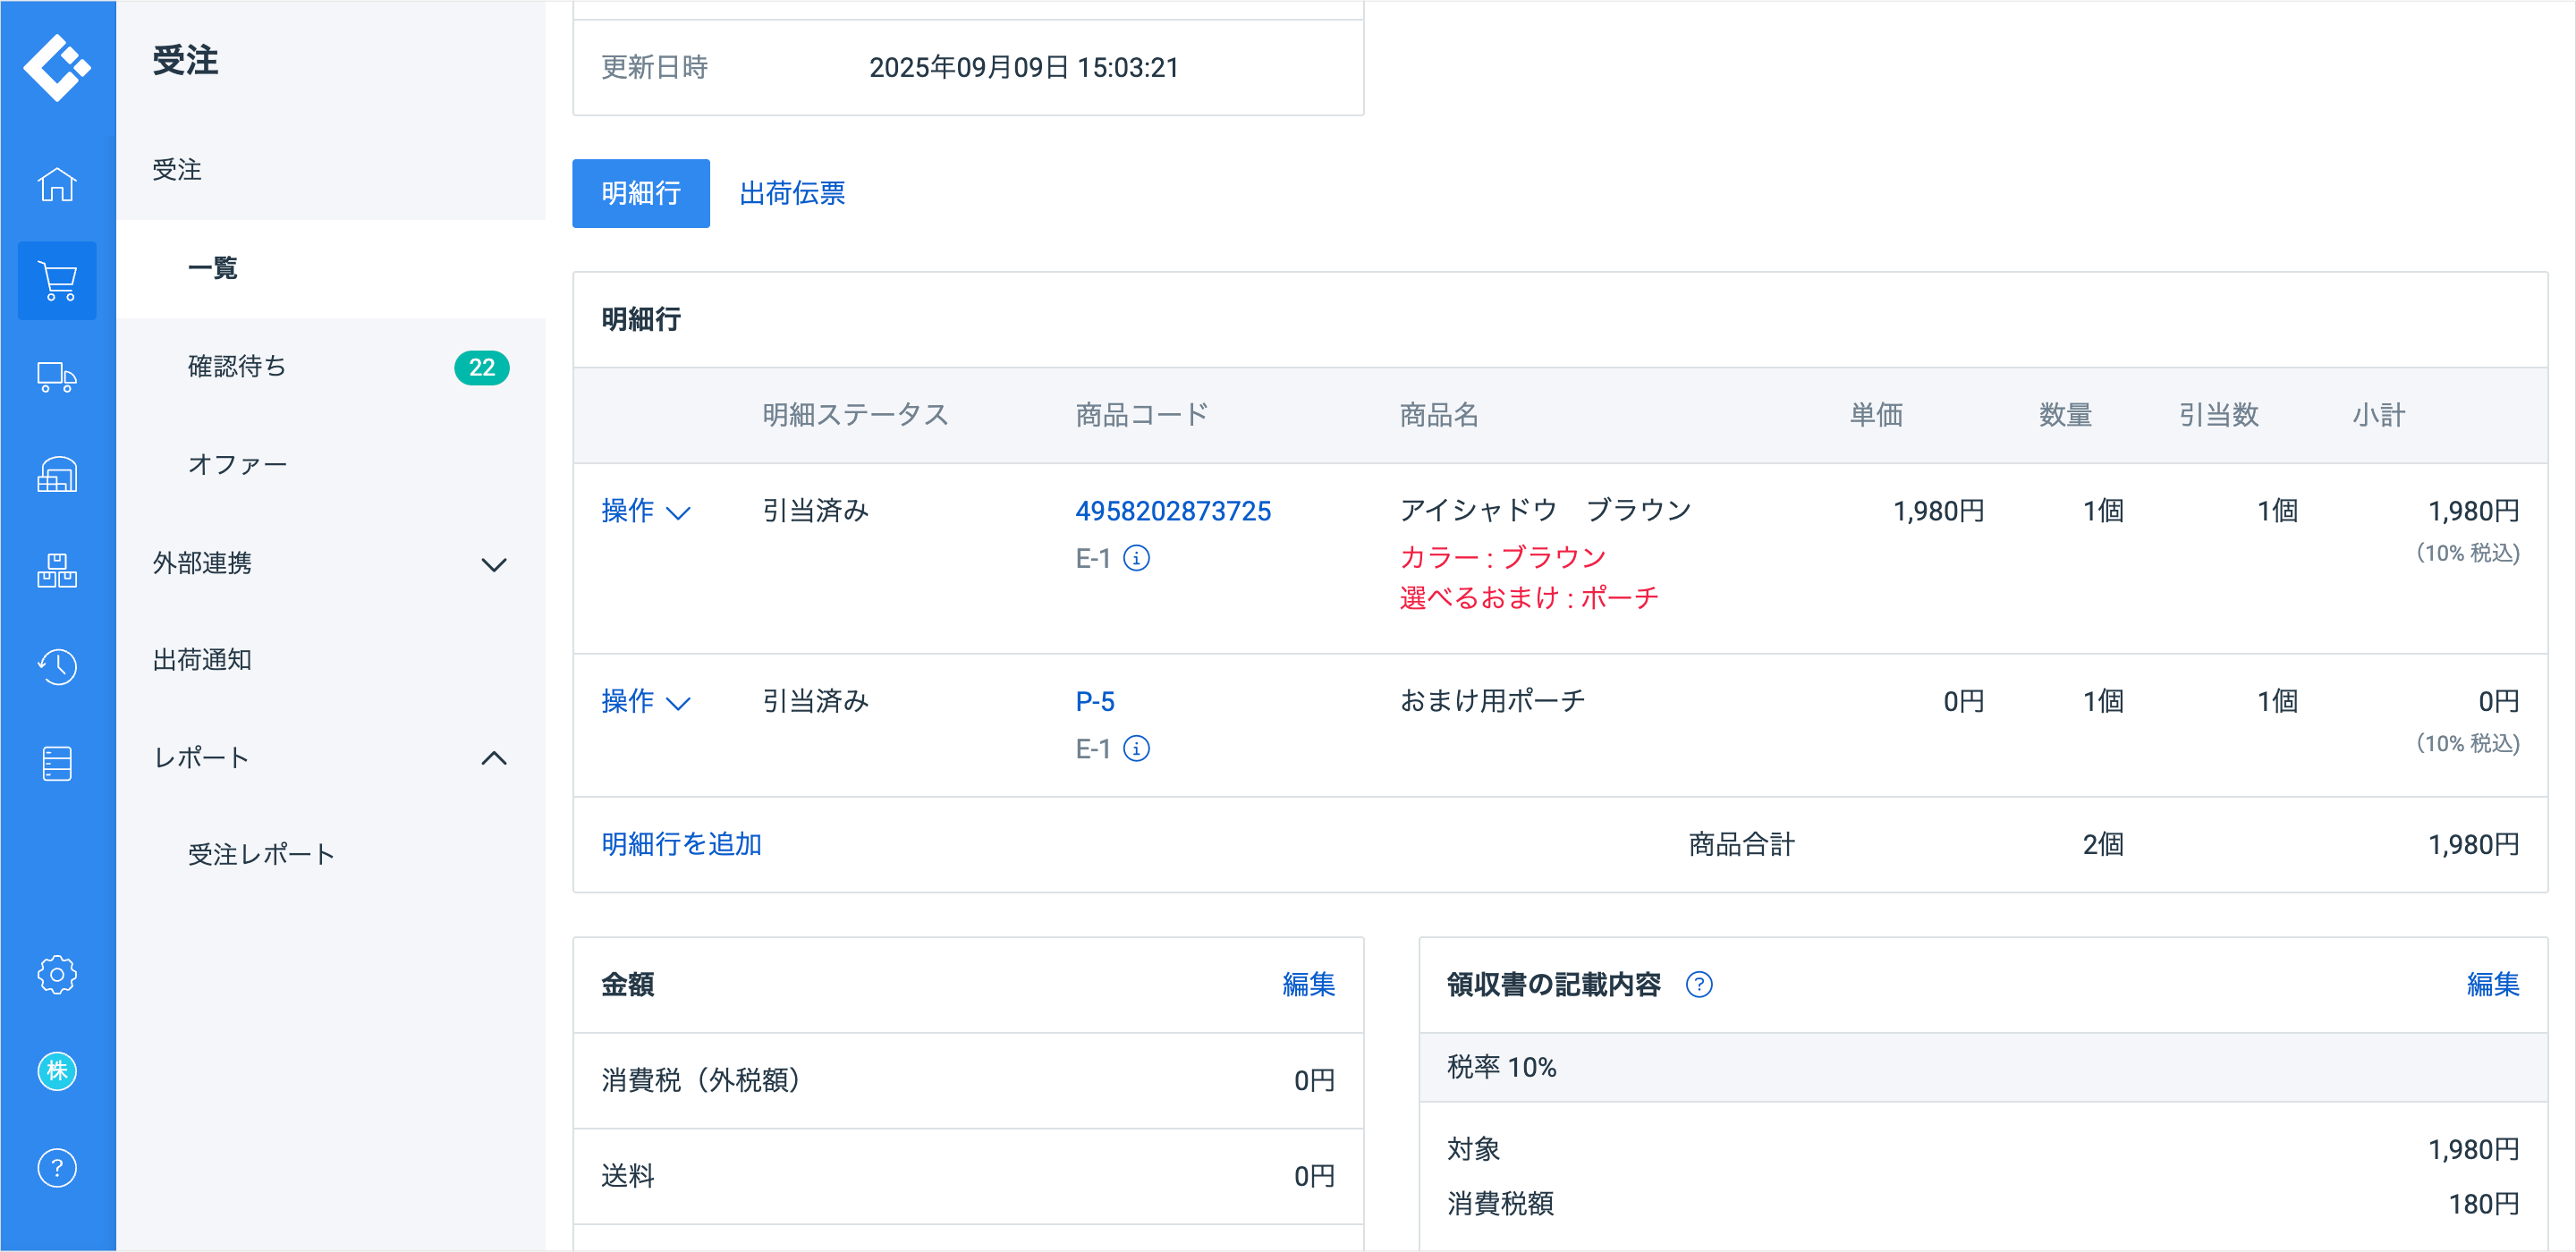The image size is (2576, 1252).
Task: Open the settings gear icon
Action: pyautogui.click(x=57, y=974)
